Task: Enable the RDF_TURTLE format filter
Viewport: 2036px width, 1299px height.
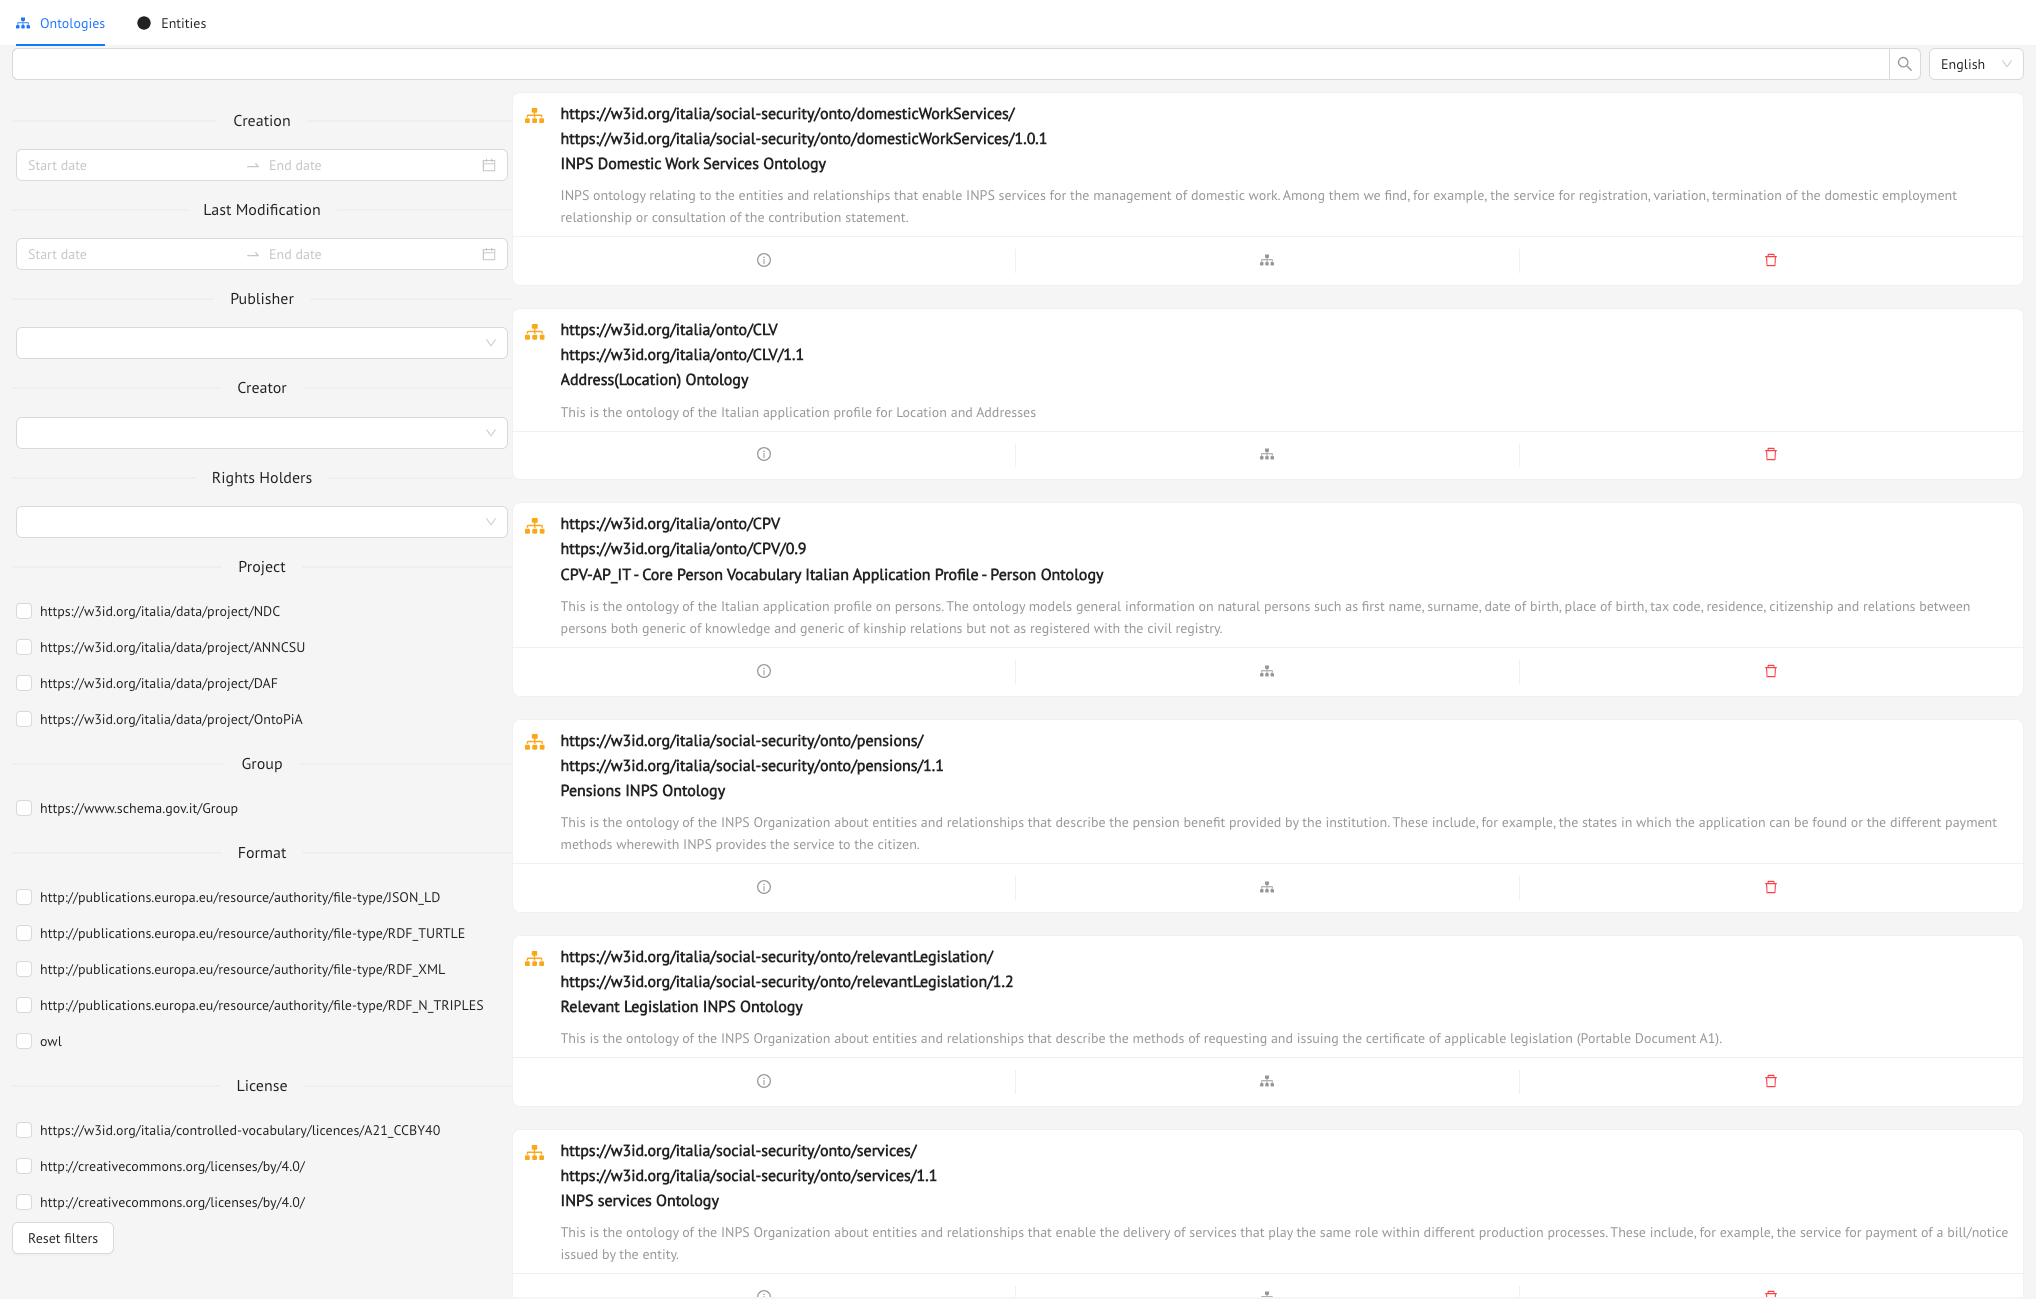Action: pos(24,933)
